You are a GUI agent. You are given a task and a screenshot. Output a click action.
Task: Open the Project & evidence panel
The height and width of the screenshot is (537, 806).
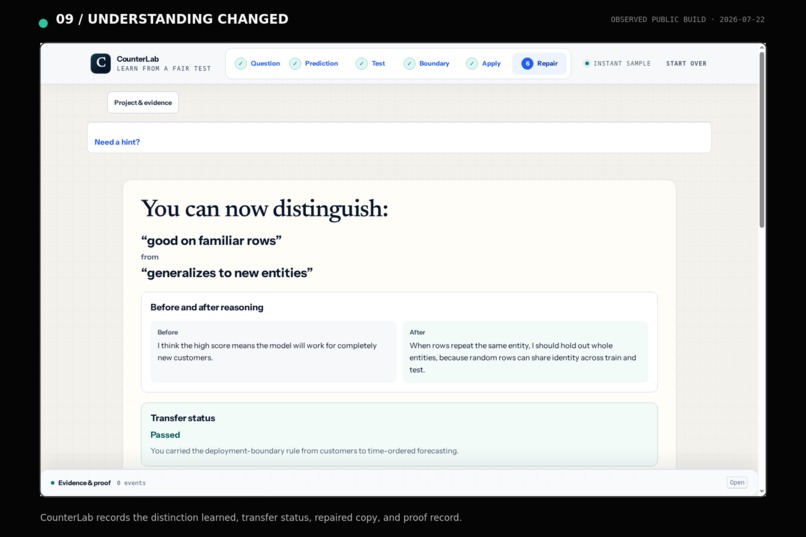(x=143, y=103)
